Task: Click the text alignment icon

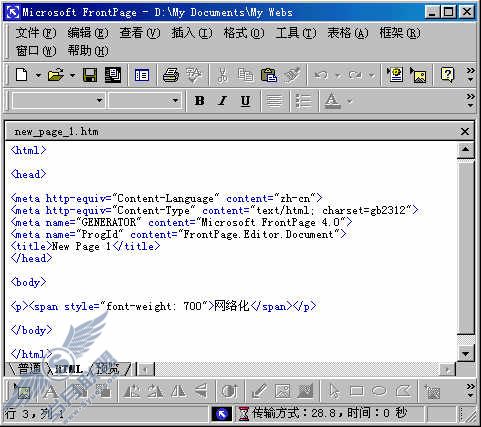Action: point(274,100)
